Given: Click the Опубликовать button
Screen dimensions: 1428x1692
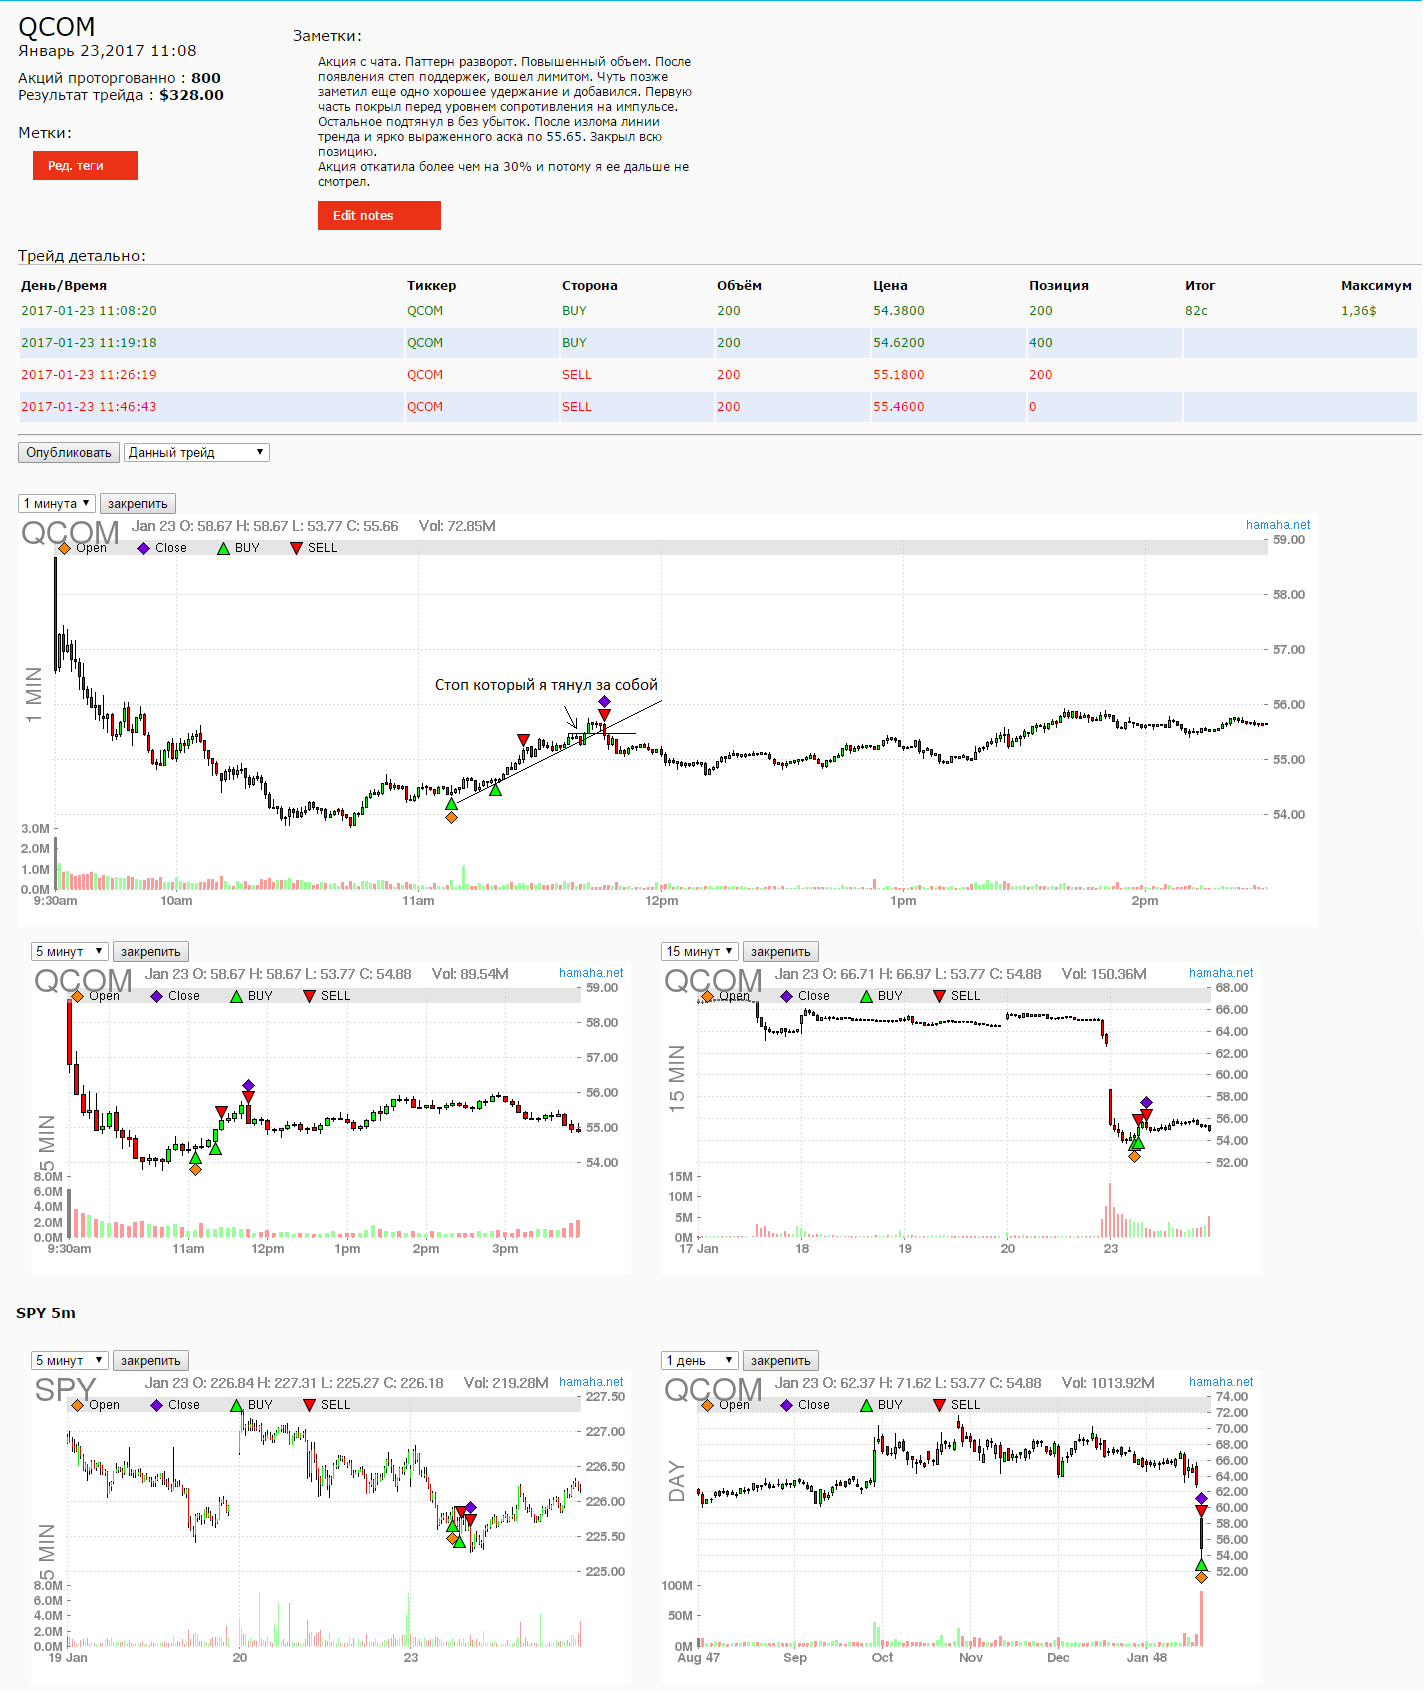Looking at the screenshot, I should tap(69, 453).
